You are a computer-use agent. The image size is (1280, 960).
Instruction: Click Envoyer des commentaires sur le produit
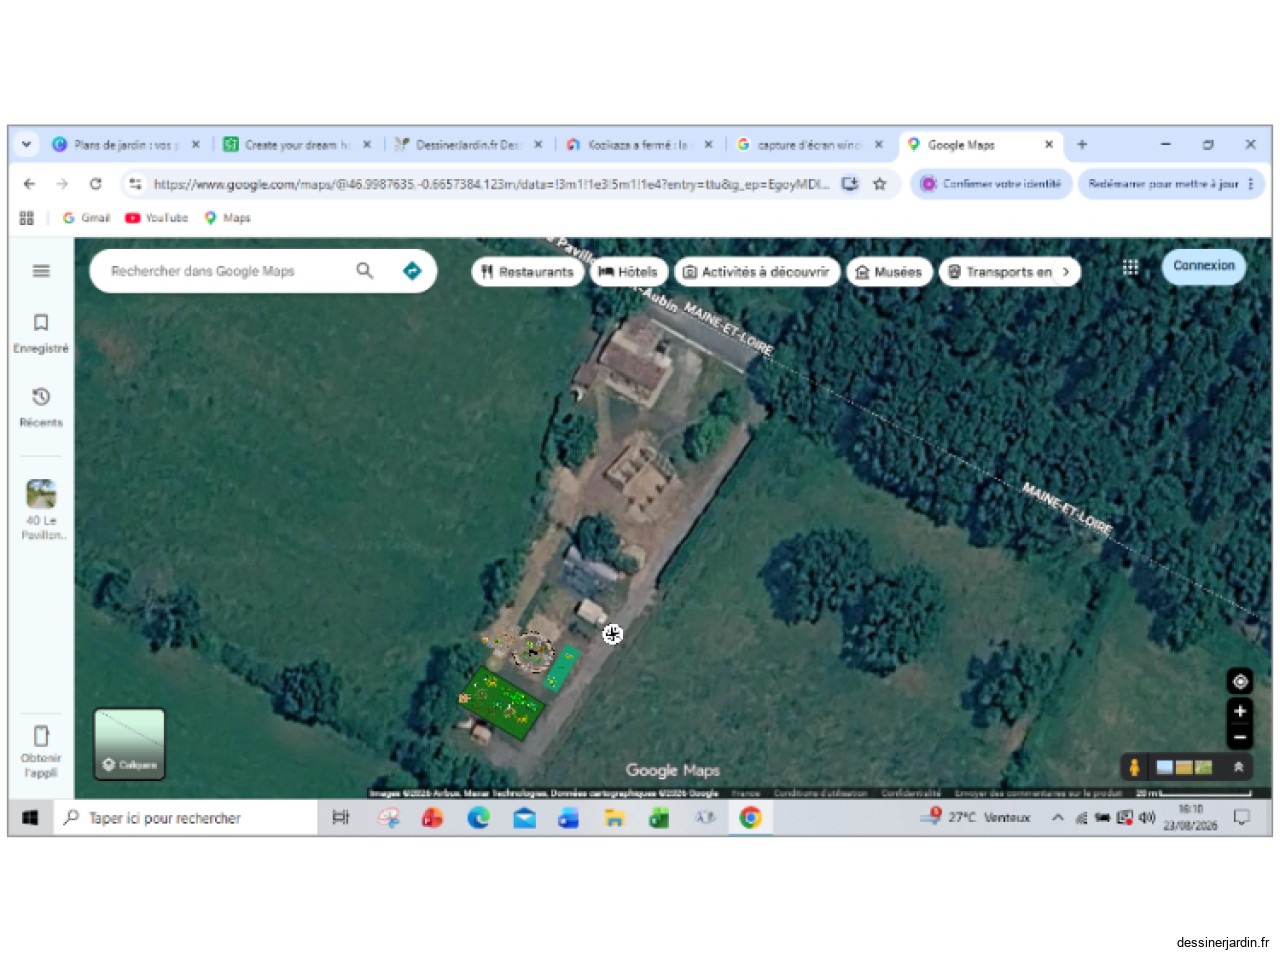1038,793
